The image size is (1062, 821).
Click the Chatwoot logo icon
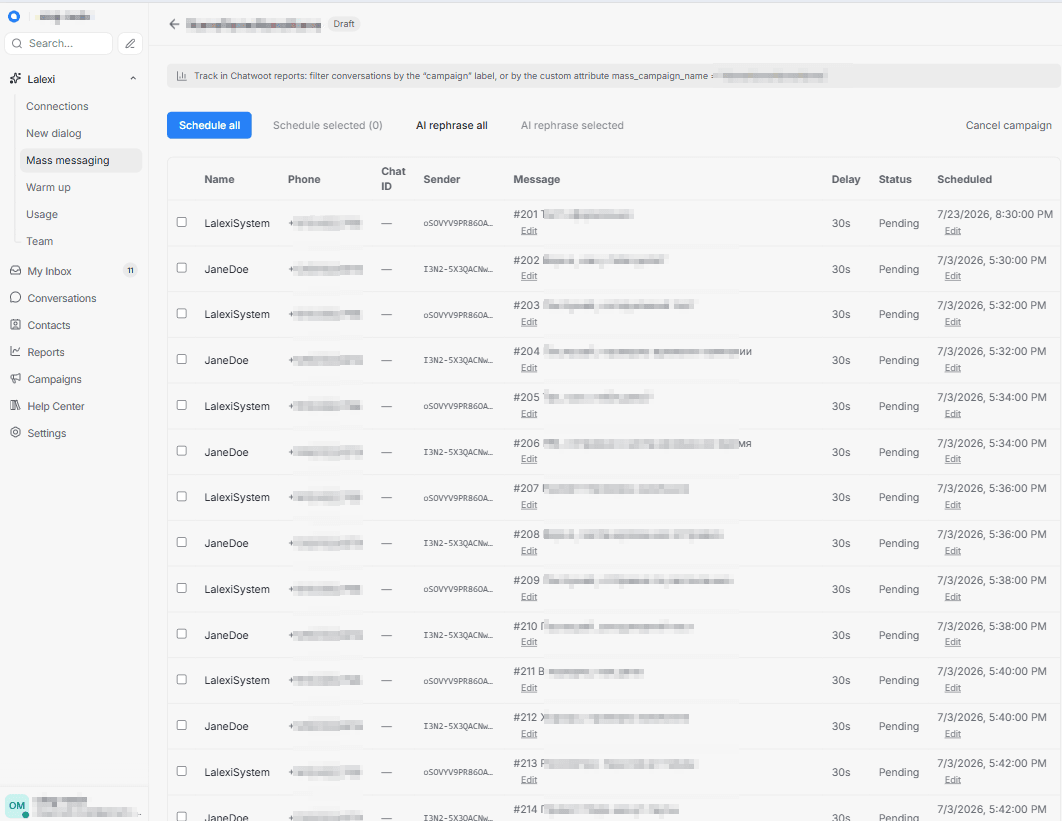pos(14,16)
